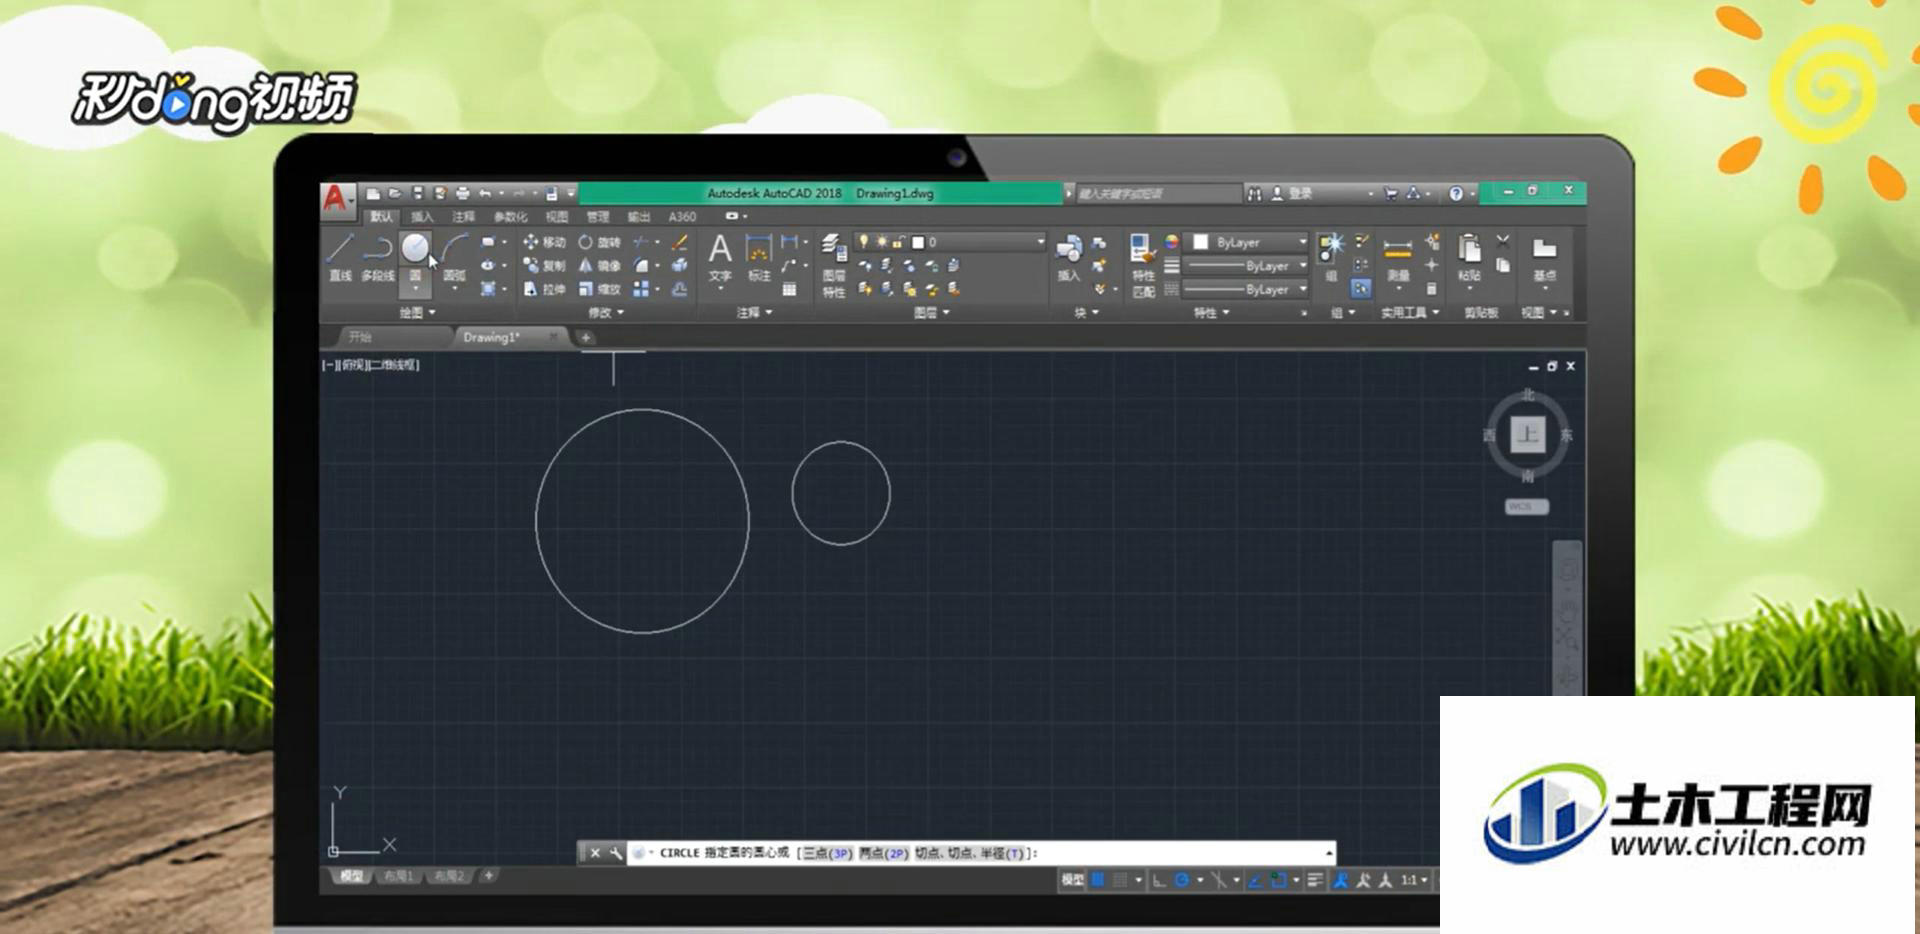Image resolution: width=1920 pixels, height=934 pixels.
Task: Toggle the layer lightbulb on/off icon
Action: click(863, 242)
